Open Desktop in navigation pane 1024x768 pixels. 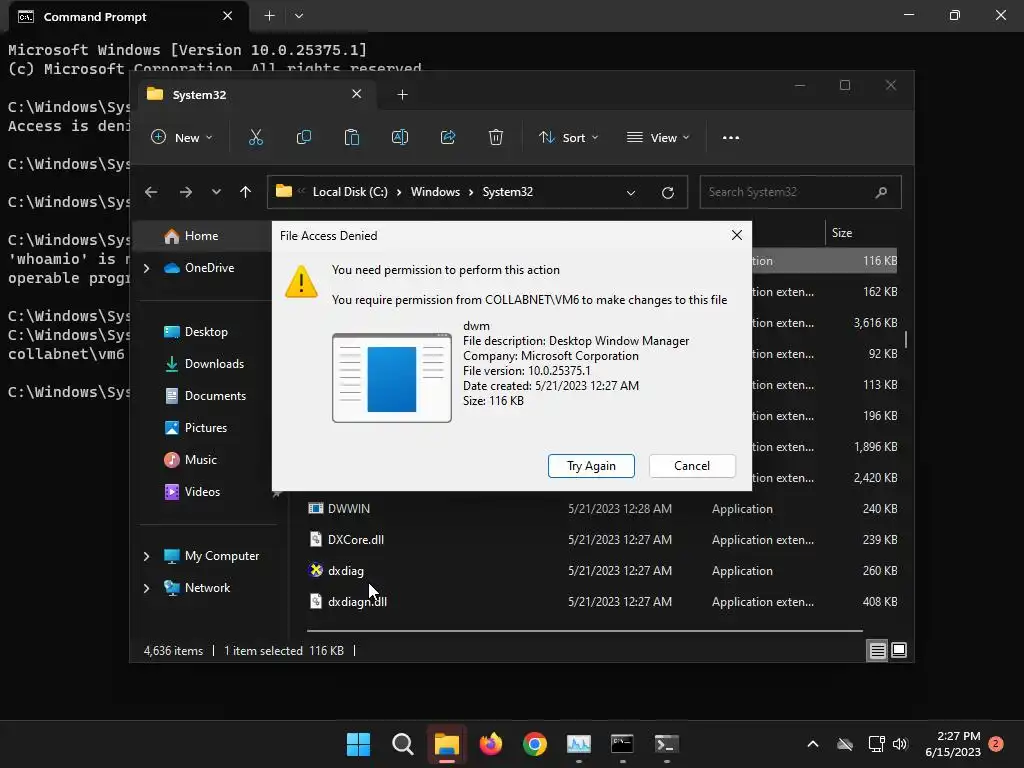(206, 332)
